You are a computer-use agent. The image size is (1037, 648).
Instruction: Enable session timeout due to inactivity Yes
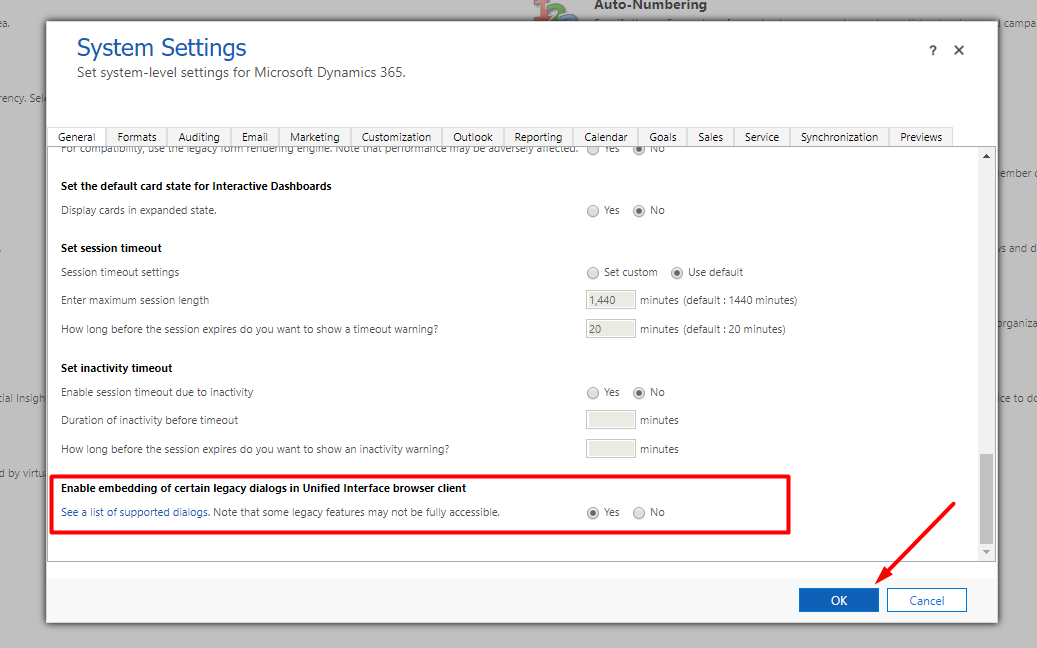pos(593,393)
